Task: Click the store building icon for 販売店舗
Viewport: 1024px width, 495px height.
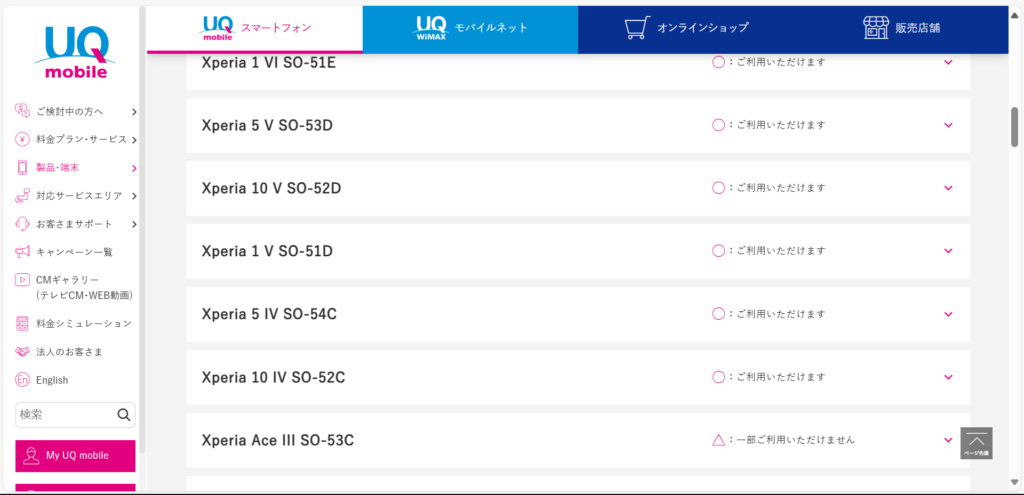Action: click(876, 27)
